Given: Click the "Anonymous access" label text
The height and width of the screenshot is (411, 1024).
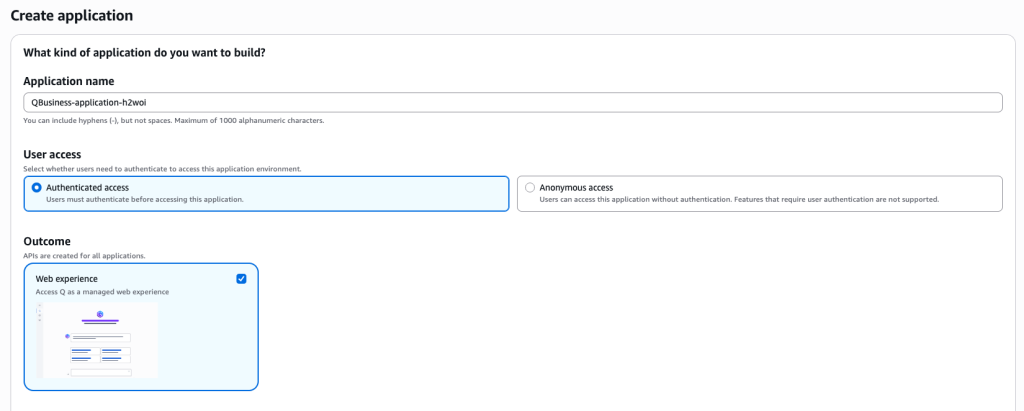Looking at the screenshot, I should coord(576,188).
